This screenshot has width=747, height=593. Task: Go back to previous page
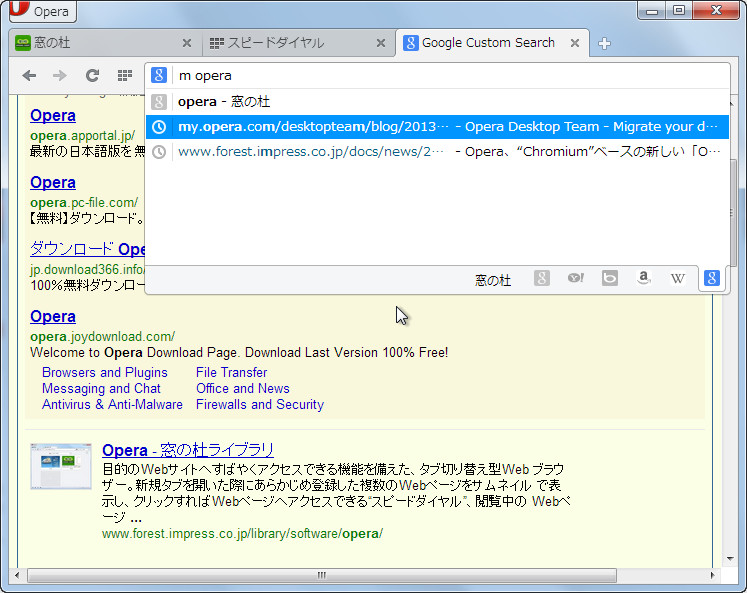[x=30, y=75]
